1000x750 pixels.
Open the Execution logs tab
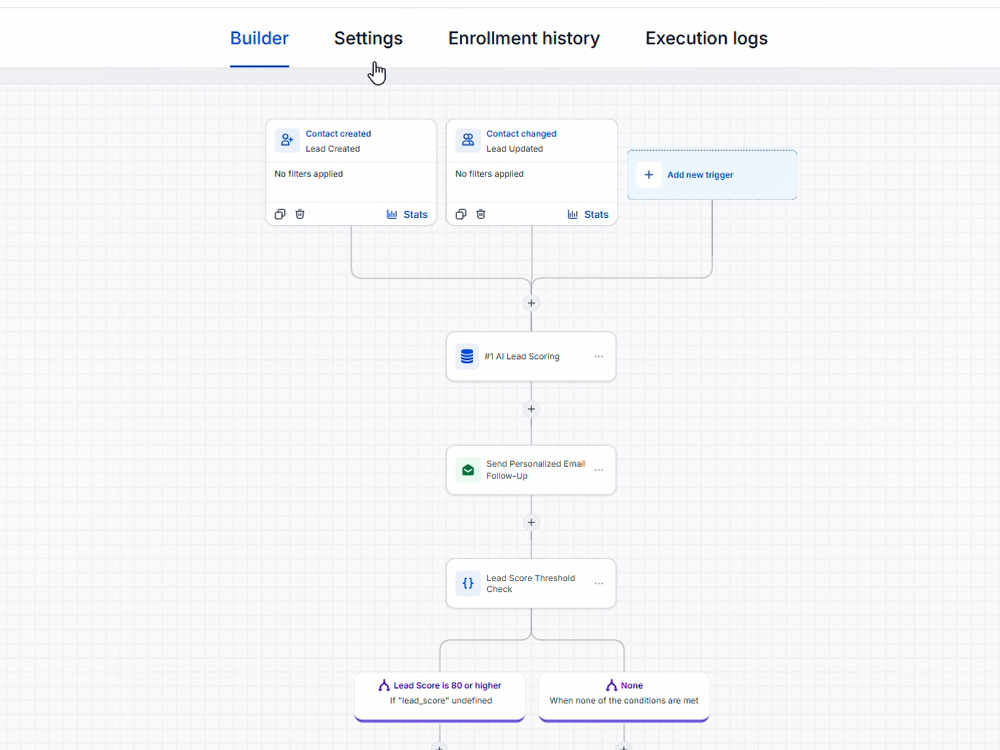706,38
